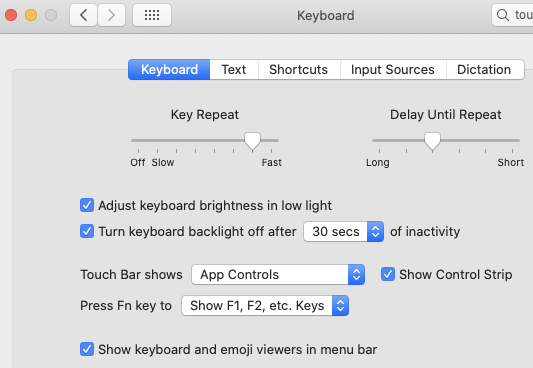Image resolution: width=533 pixels, height=368 pixels.
Task: Click the Key Repeat slider thumb
Action: click(x=253, y=141)
